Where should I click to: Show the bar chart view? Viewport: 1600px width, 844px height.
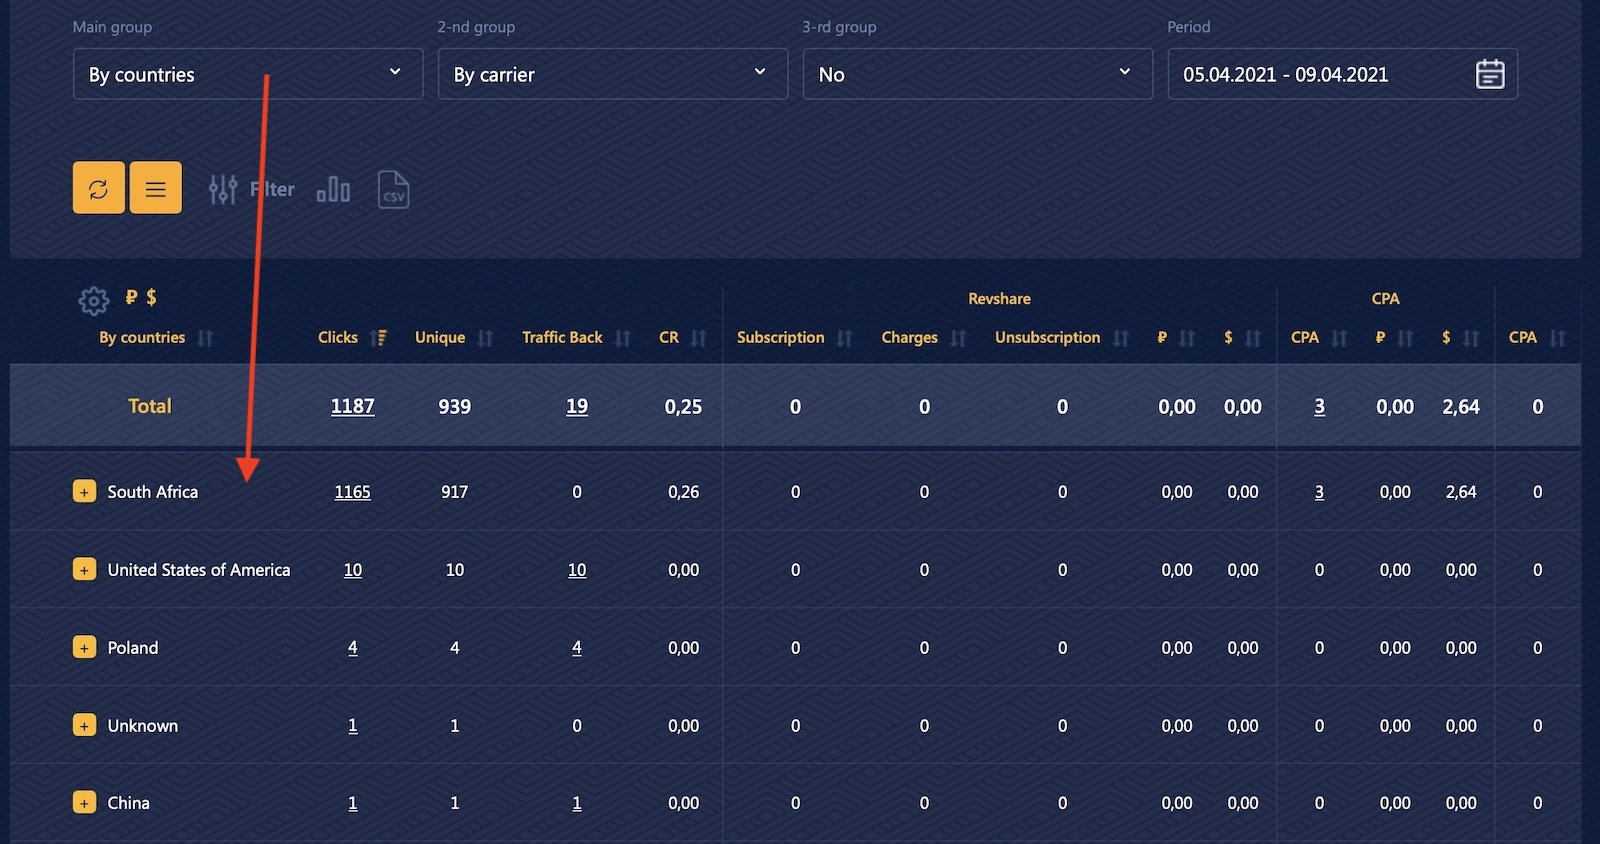333,189
